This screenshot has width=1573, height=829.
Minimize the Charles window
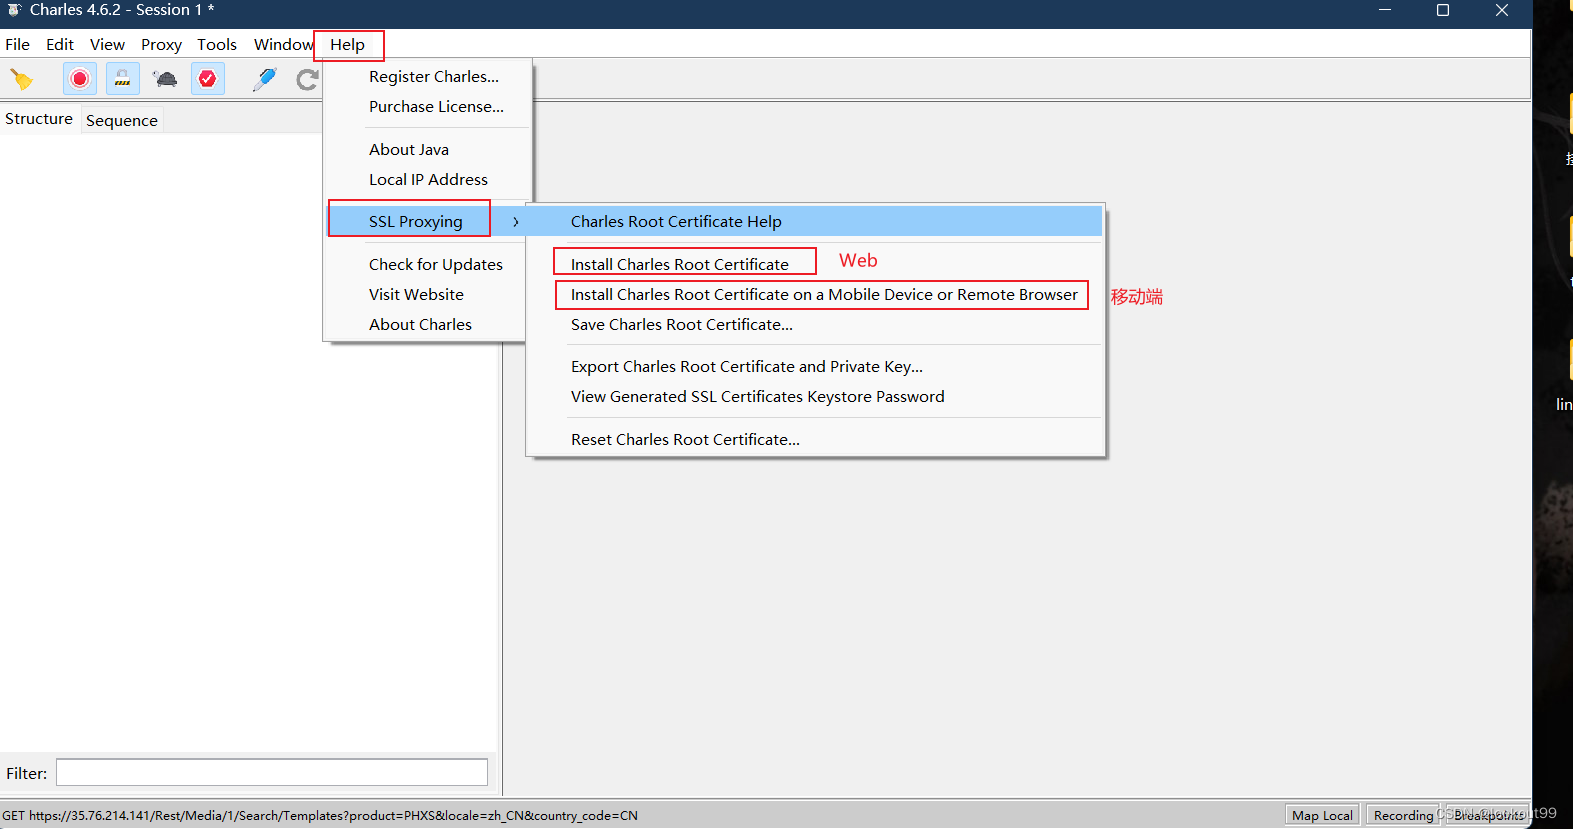click(x=1385, y=10)
